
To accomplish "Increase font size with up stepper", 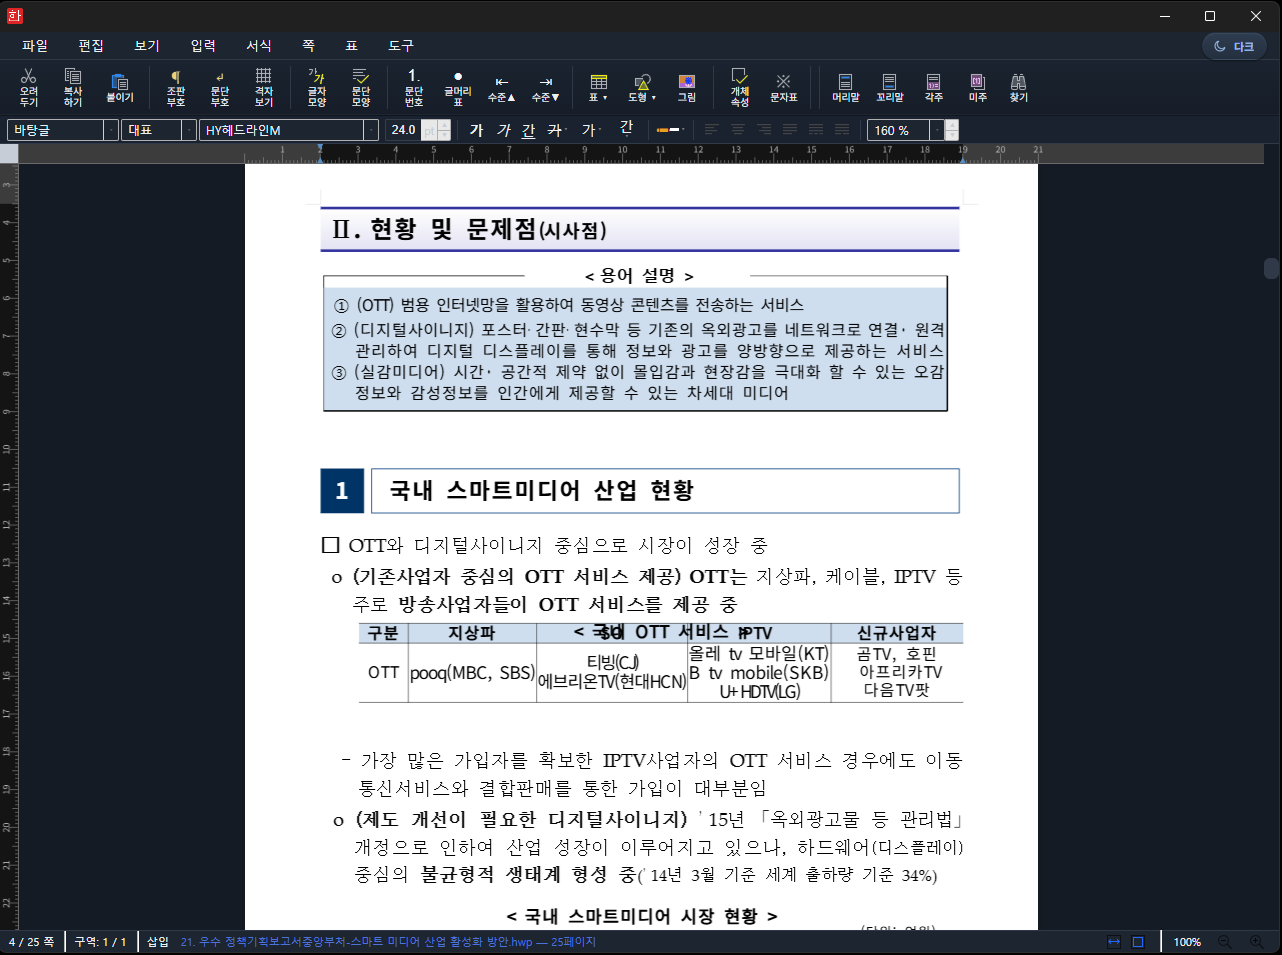I will (445, 125).
